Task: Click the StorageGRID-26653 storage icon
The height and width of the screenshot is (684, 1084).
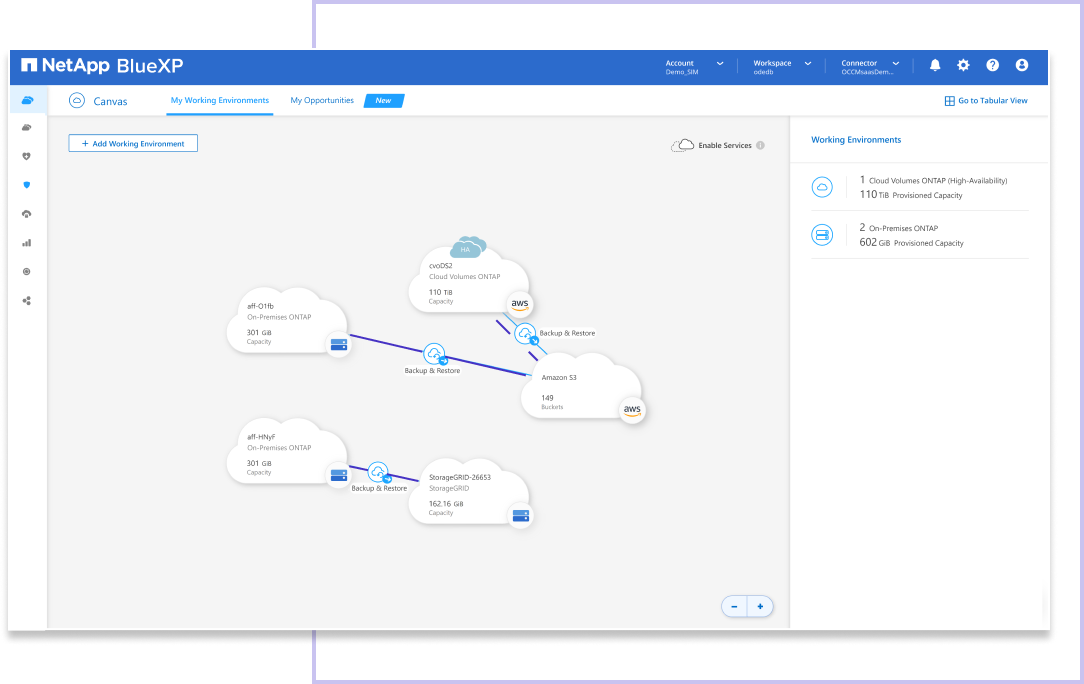Action: 520,516
